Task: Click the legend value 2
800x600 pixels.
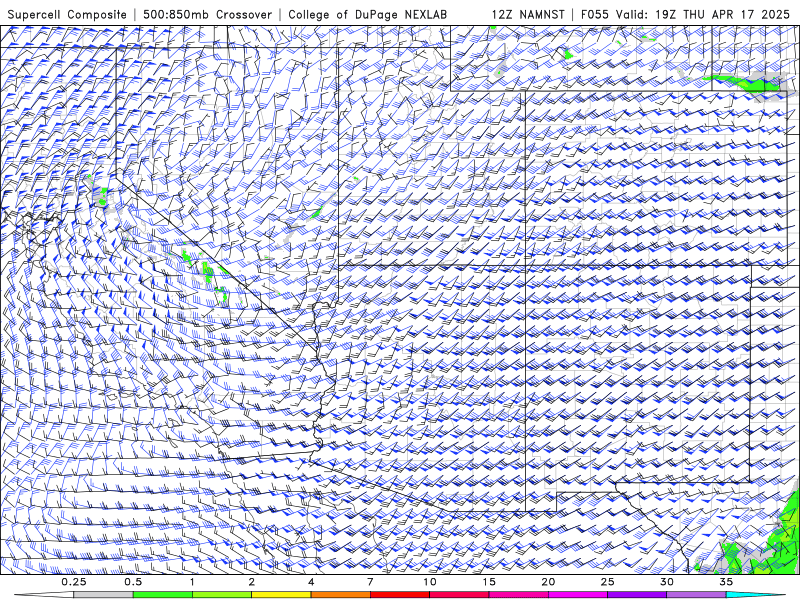Action: [x=252, y=582]
